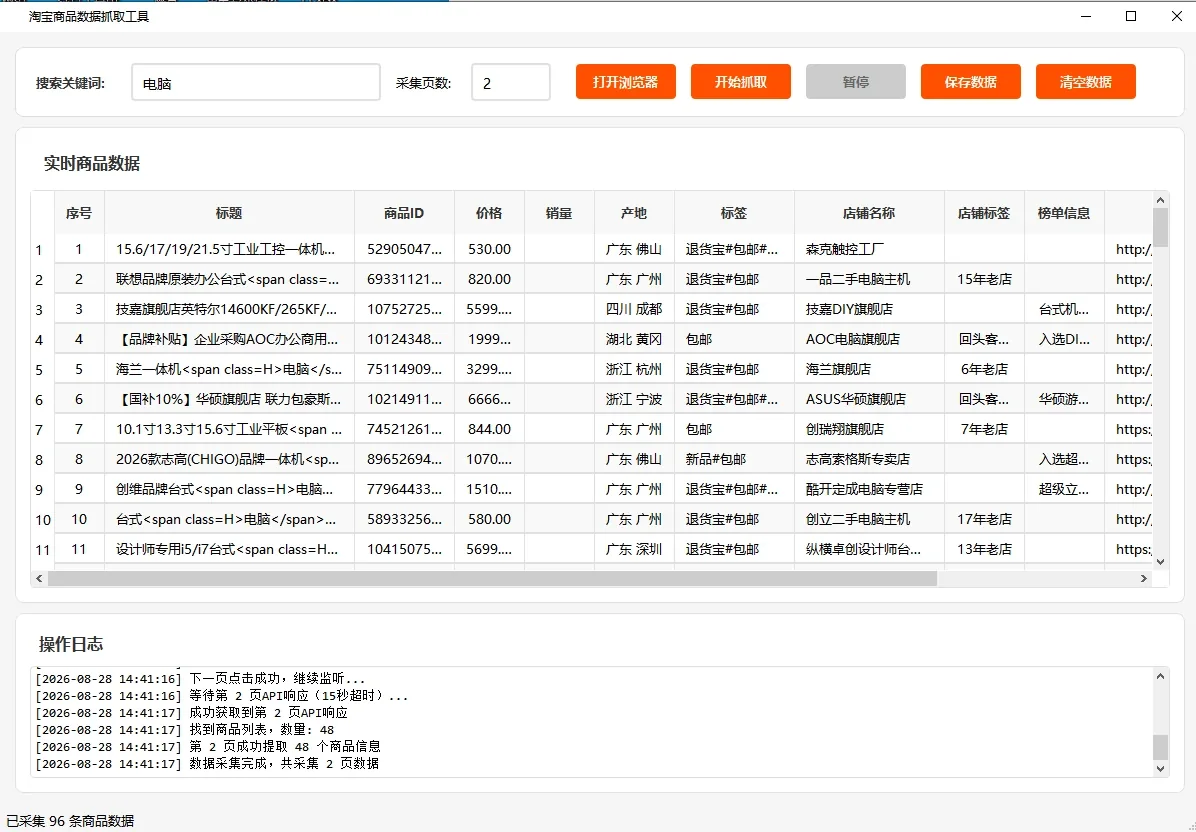Screen dimensions: 1196x832
Task: Focus the 搜索关键词 input field
Action: [256, 82]
